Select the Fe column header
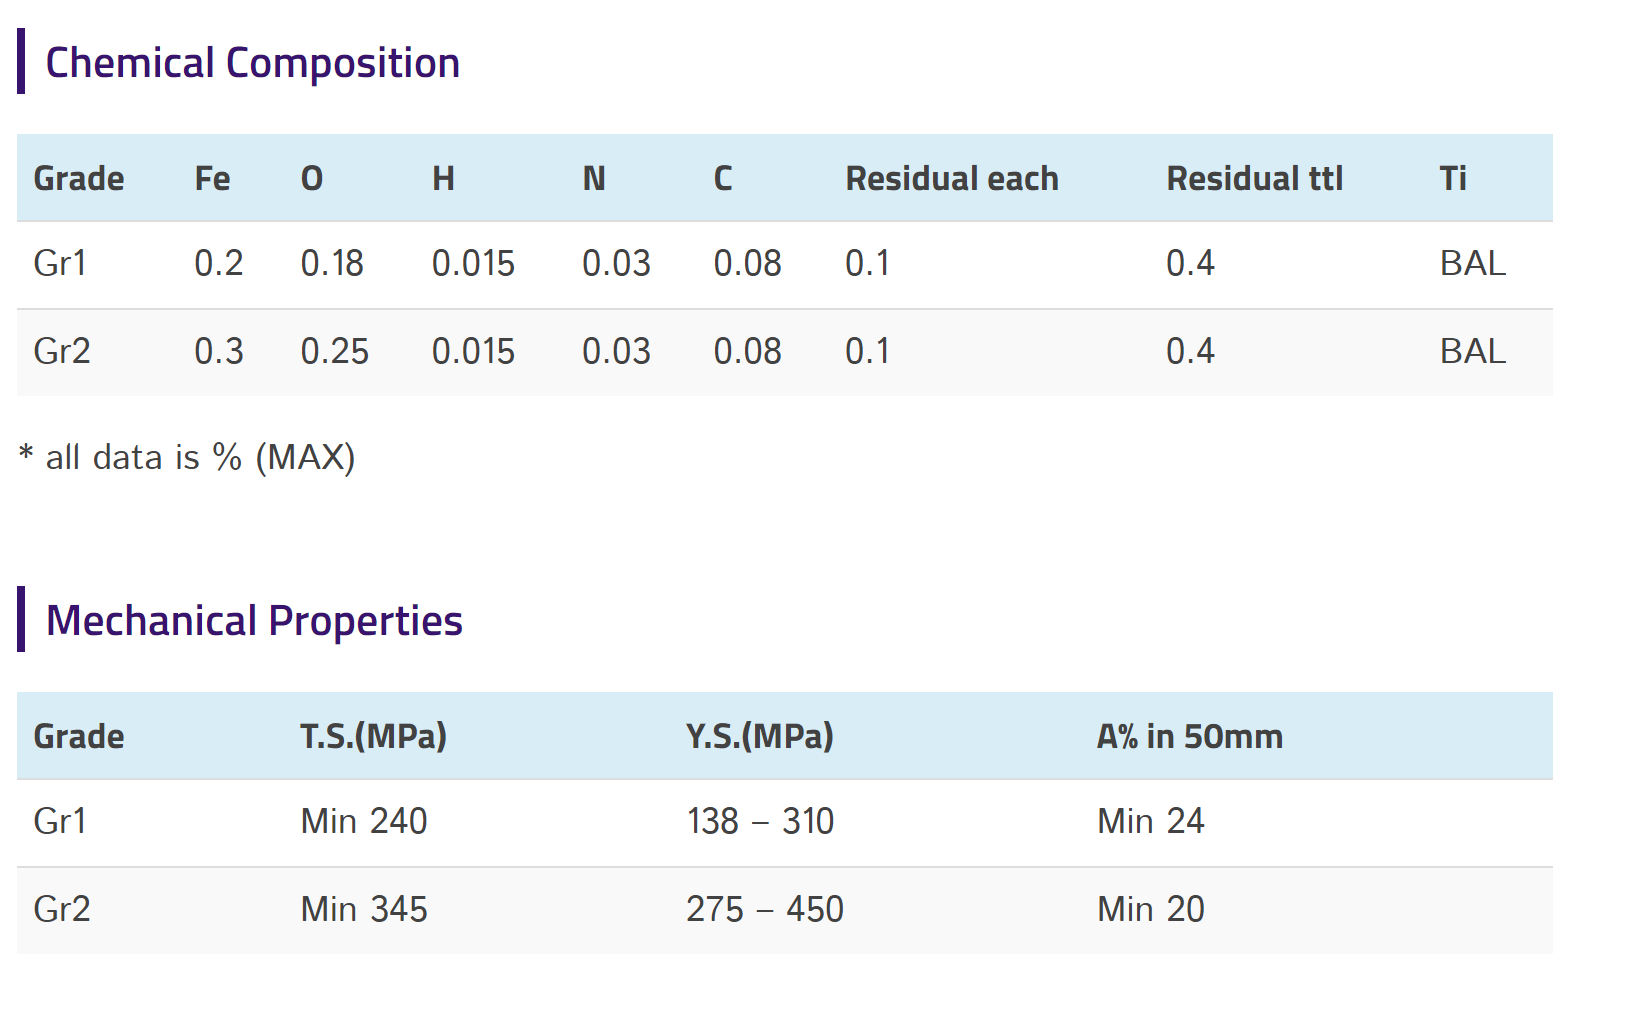This screenshot has width=1647, height=1028. [x=212, y=179]
